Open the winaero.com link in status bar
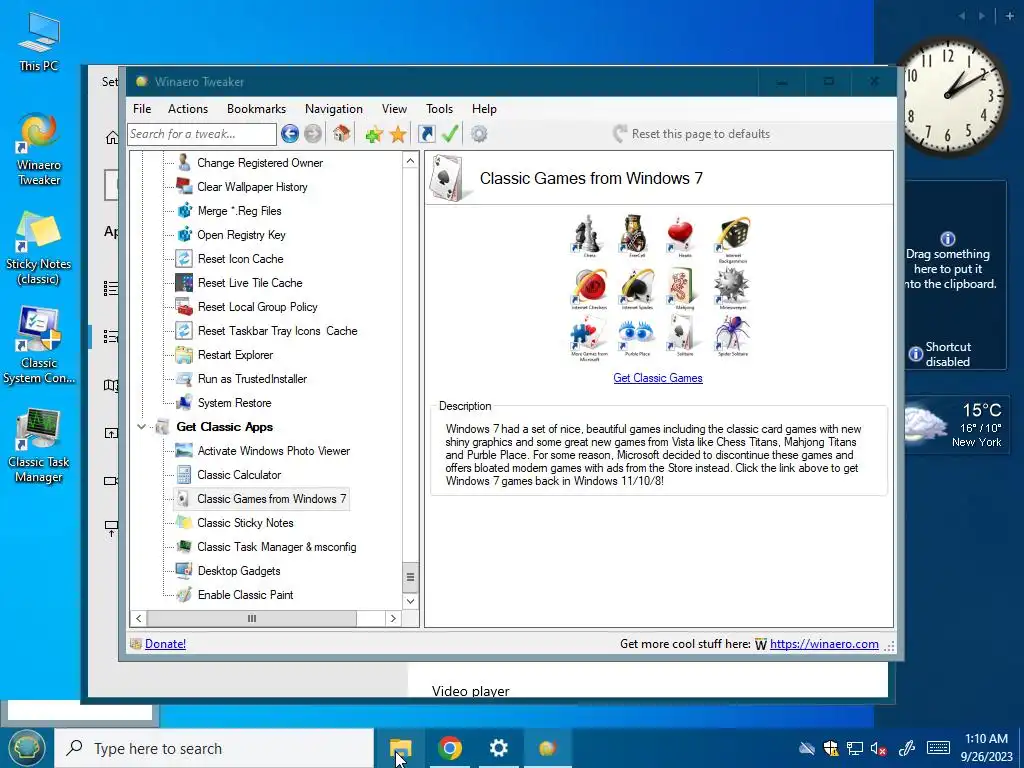Screen dimensions: 1024x768 coord(824,644)
